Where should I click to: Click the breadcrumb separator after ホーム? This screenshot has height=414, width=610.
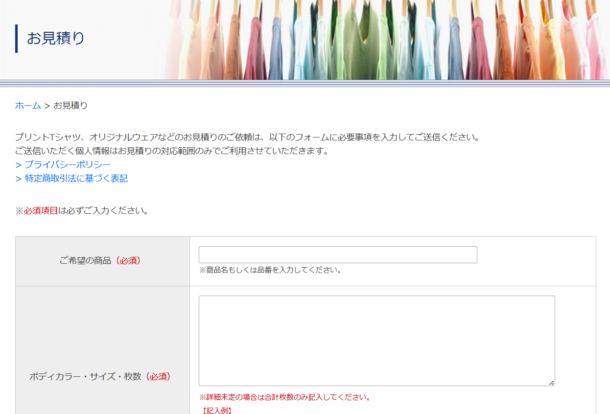pyautogui.click(x=47, y=105)
